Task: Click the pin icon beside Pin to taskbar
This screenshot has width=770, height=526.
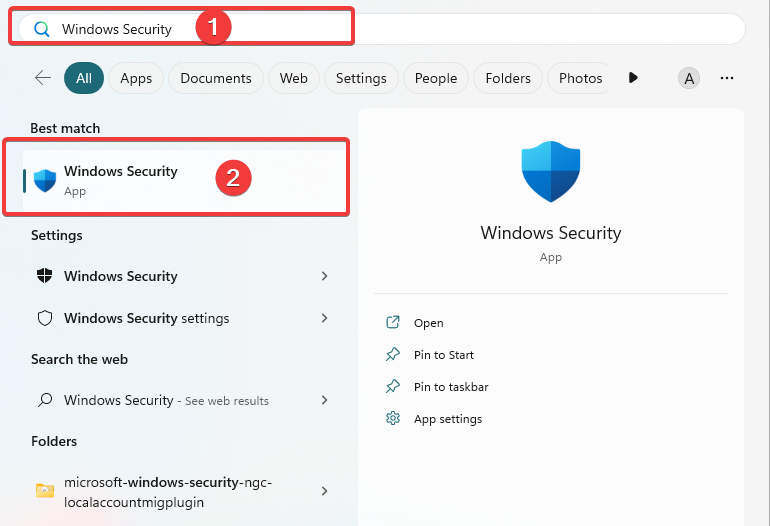Action: pos(393,386)
